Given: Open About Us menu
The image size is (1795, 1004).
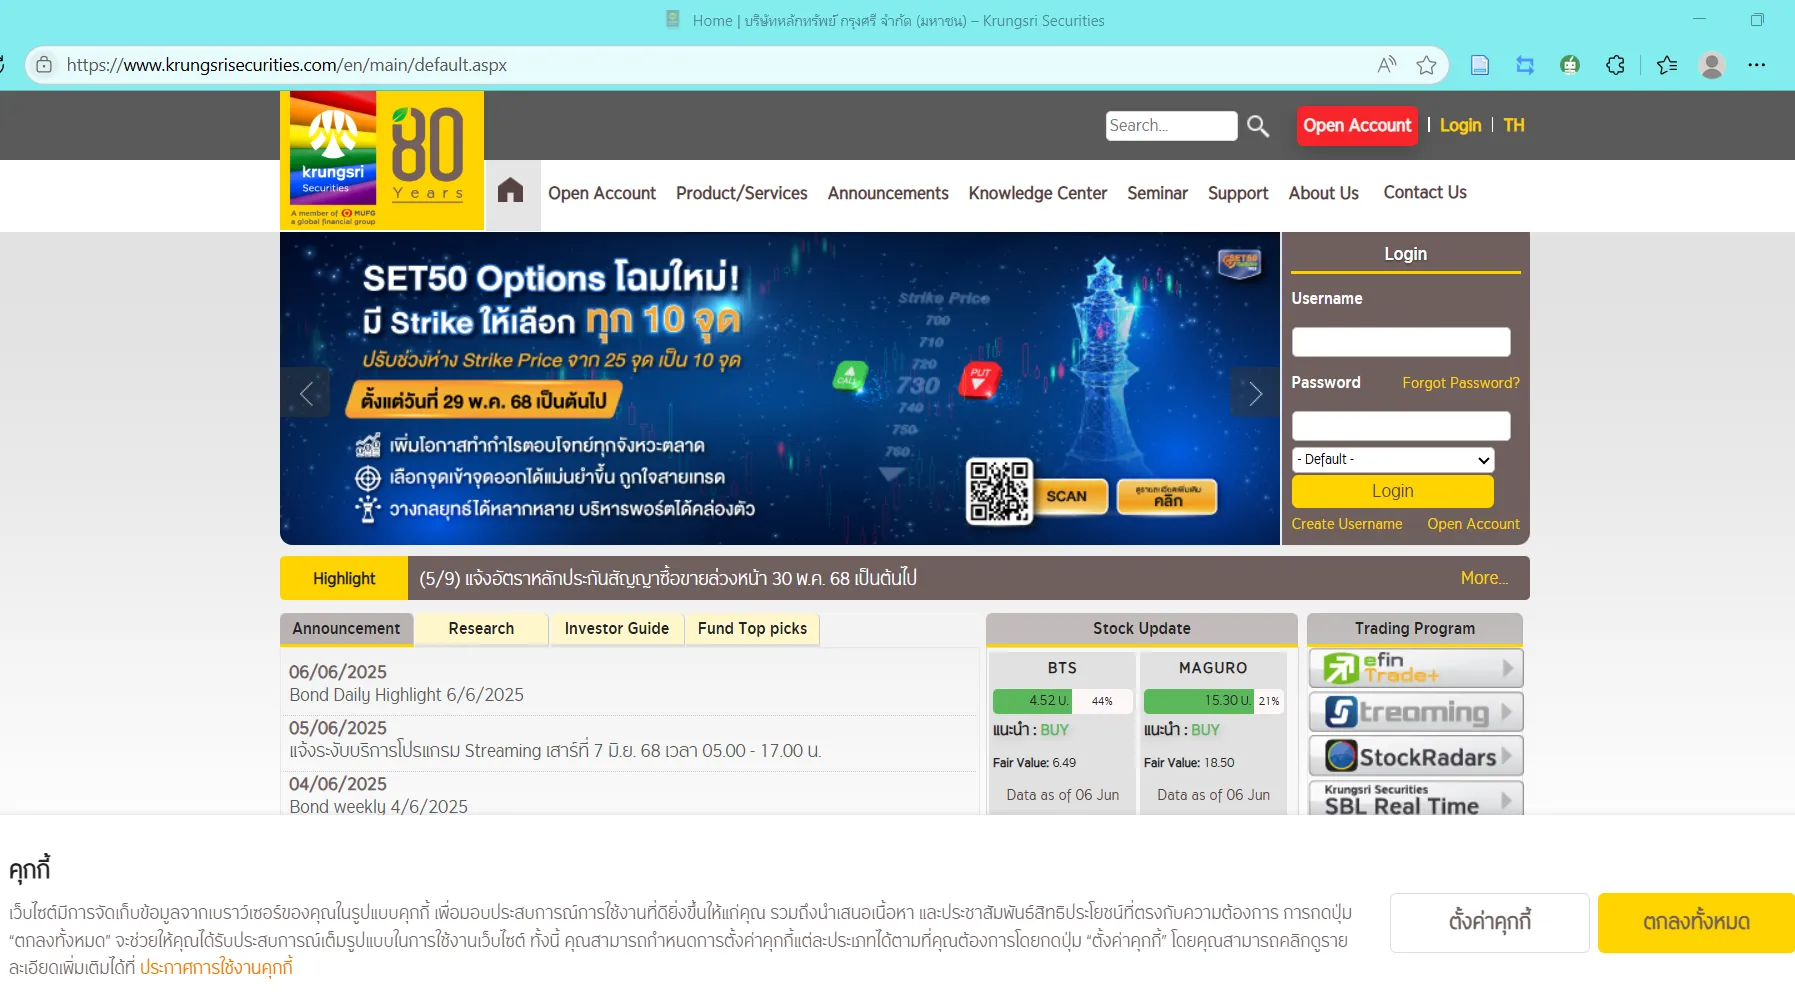Looking at the screenshot, I should coord(1323,193).
